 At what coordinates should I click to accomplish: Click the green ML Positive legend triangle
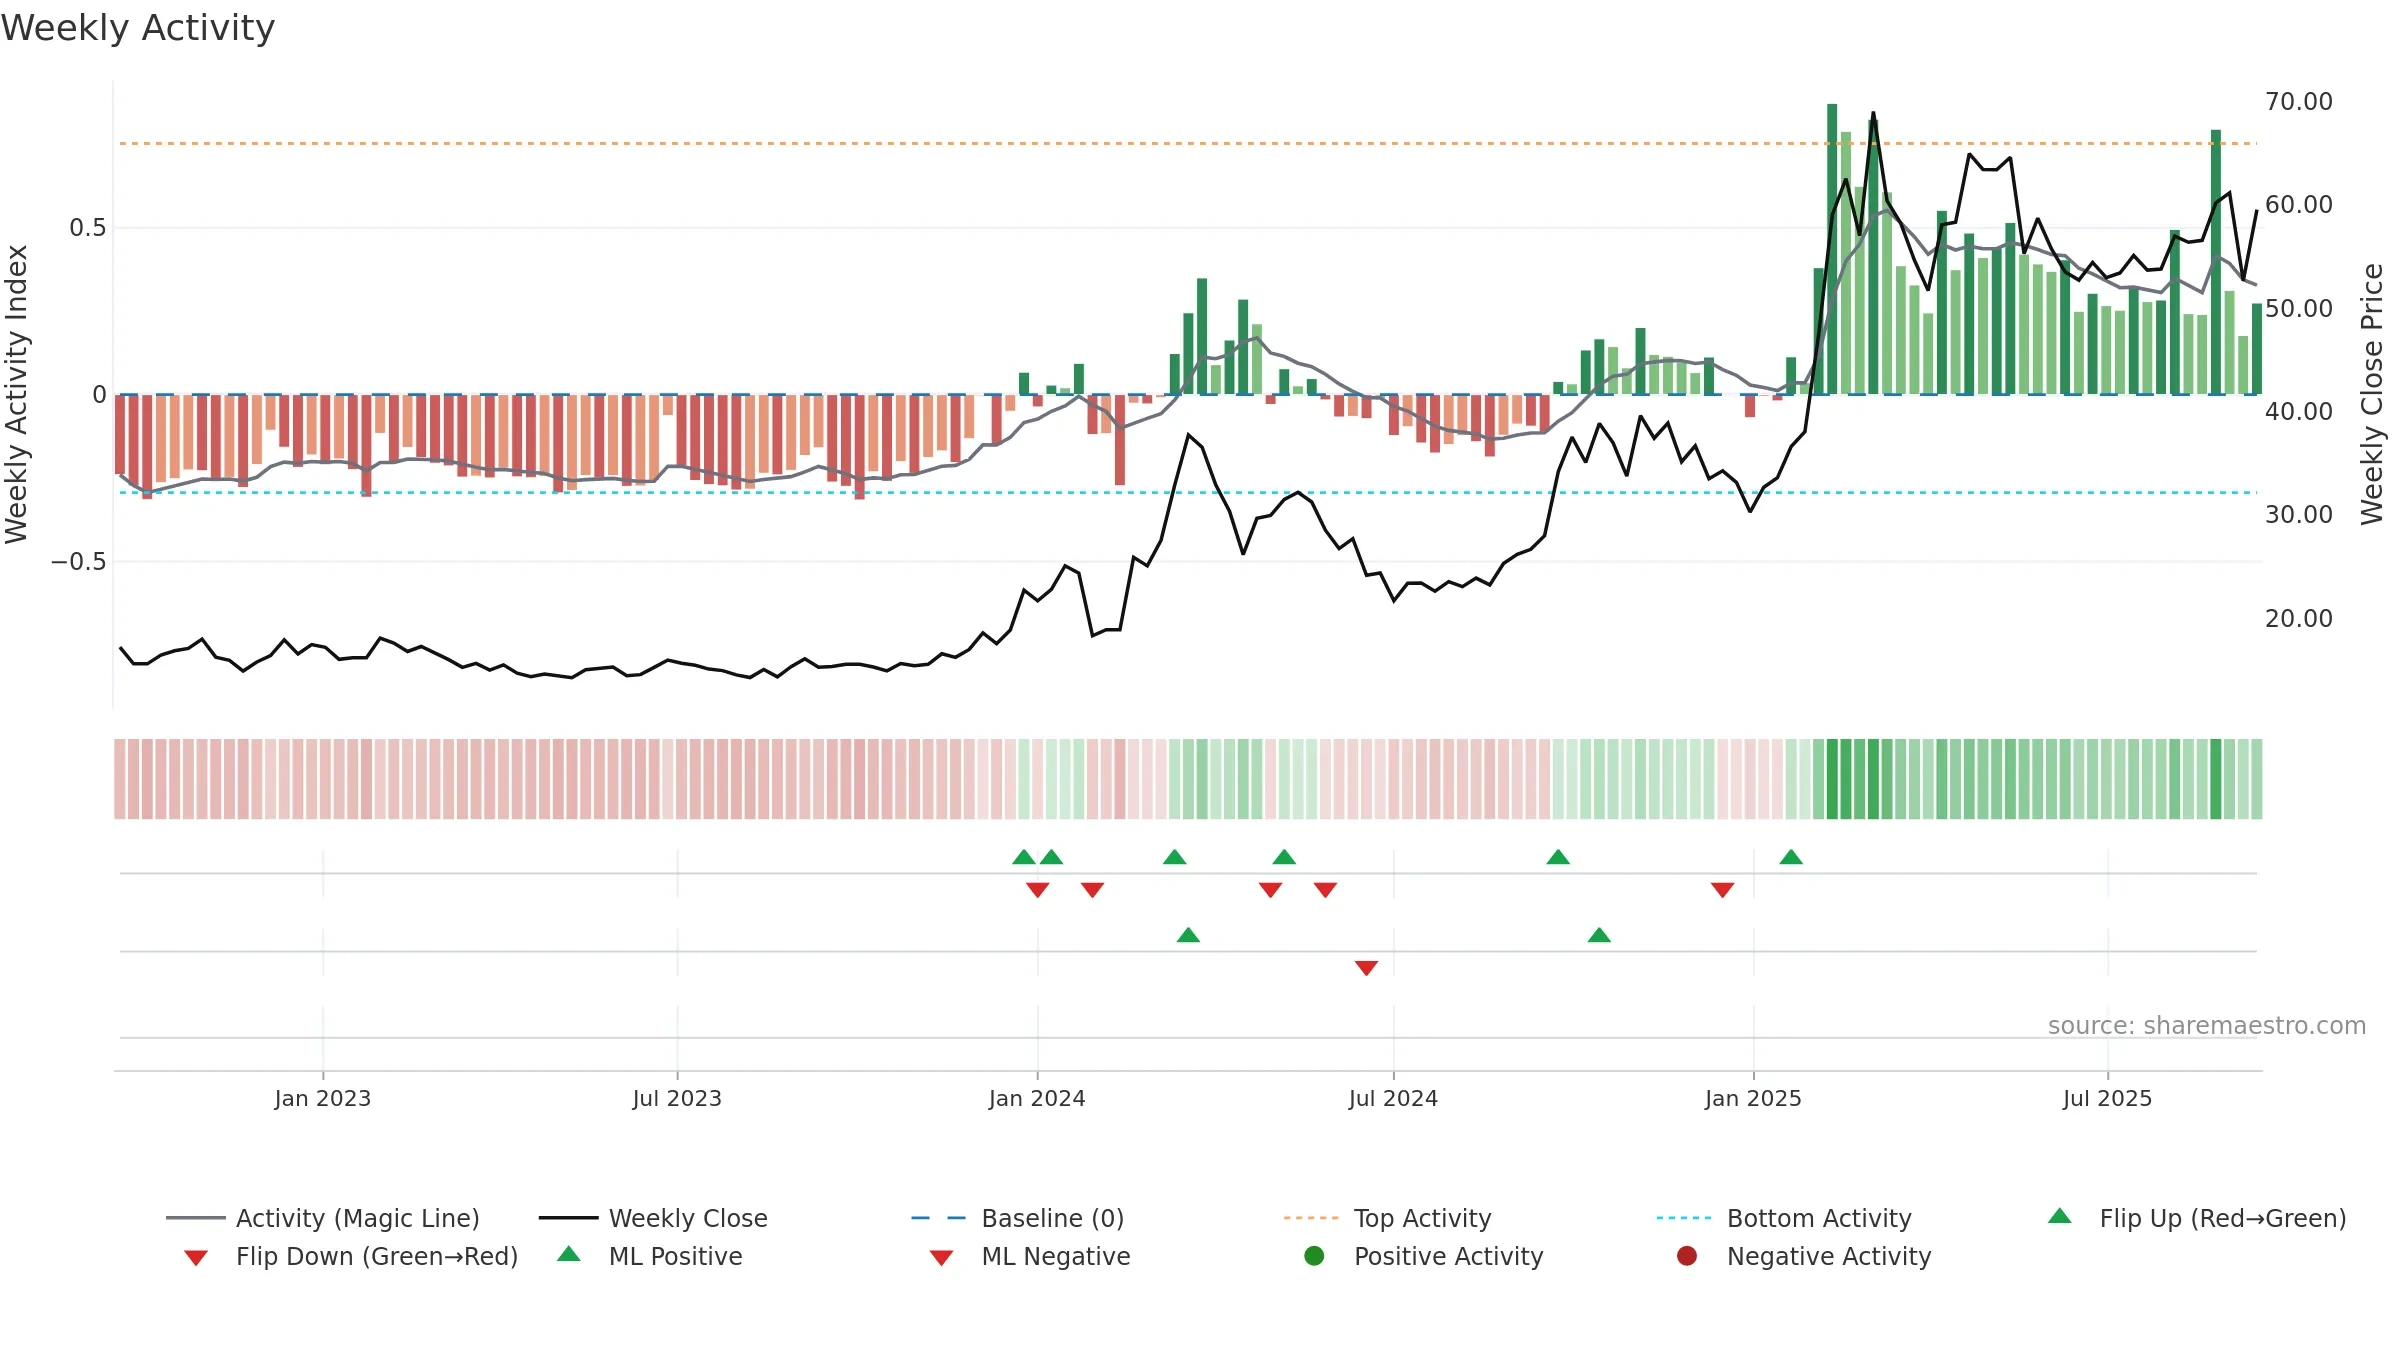(569, 1254)
